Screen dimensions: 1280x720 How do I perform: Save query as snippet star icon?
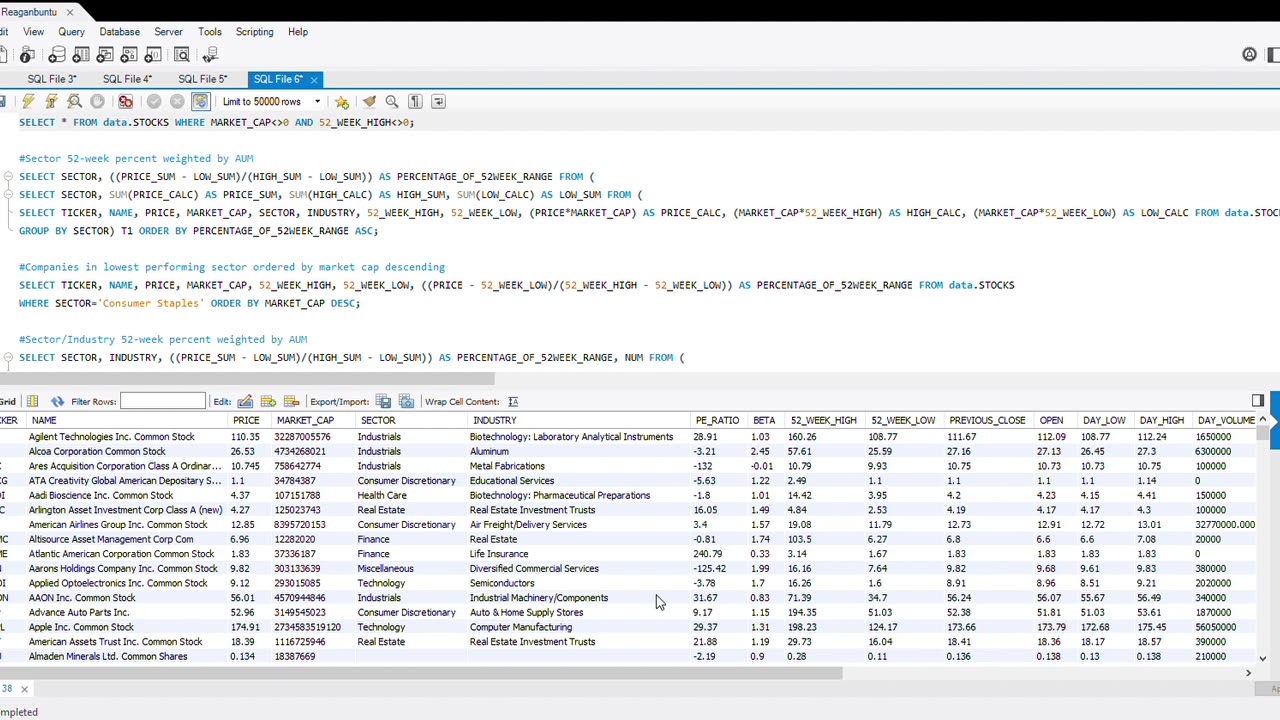342,101
